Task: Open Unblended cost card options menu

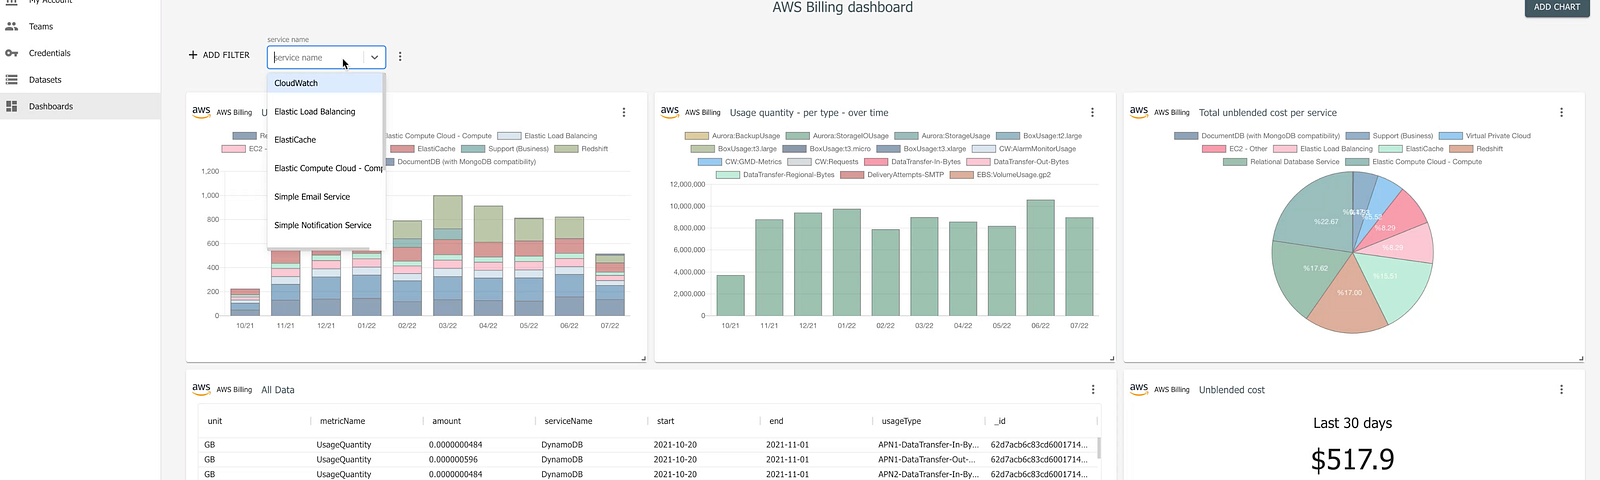Action: coord(1561,390)
